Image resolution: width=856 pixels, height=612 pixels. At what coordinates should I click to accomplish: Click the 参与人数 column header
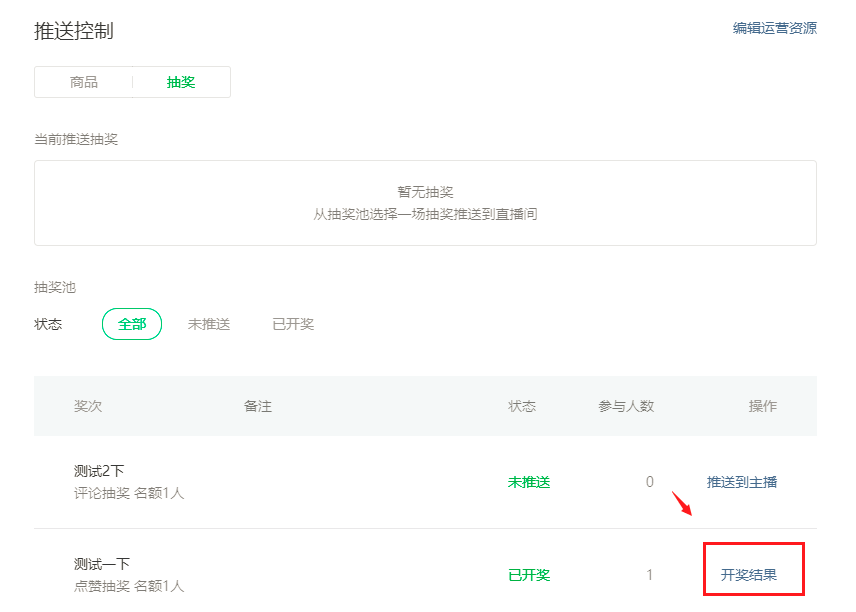[626, 406]
